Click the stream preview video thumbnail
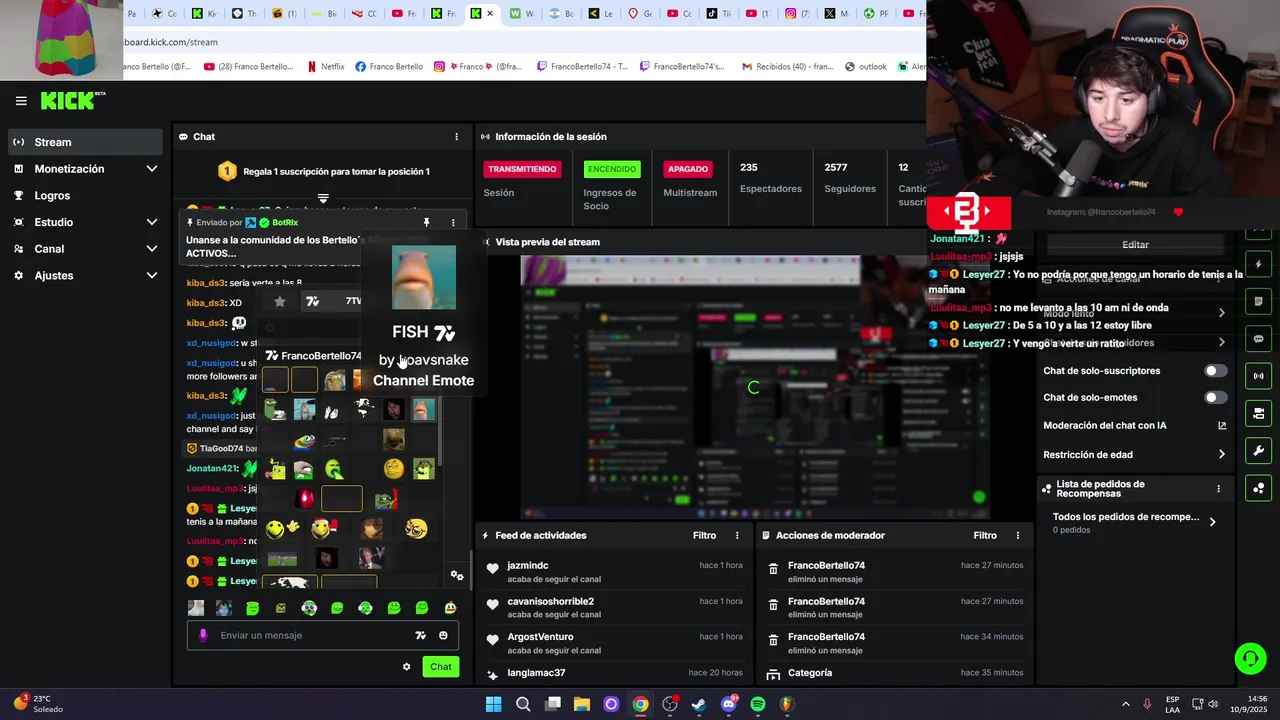This screenshot has width=1280, height=720. click(x=754, y=387)
